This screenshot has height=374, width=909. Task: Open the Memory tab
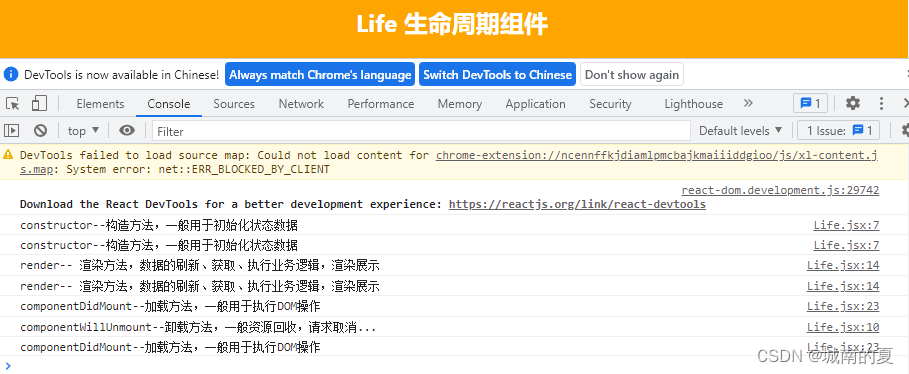[460, 104]
